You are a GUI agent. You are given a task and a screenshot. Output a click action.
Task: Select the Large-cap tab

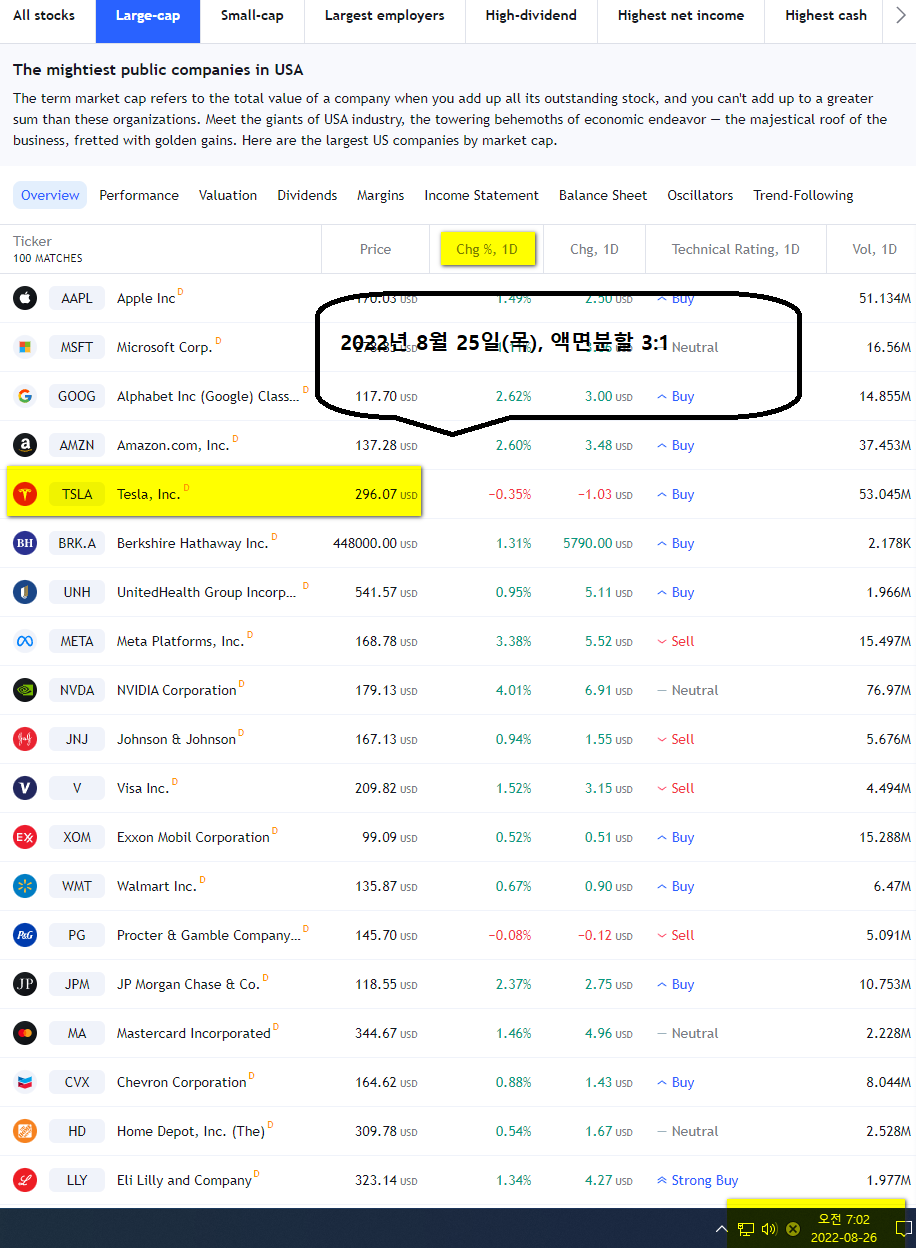pyautogui.click(x=148, y=16)
